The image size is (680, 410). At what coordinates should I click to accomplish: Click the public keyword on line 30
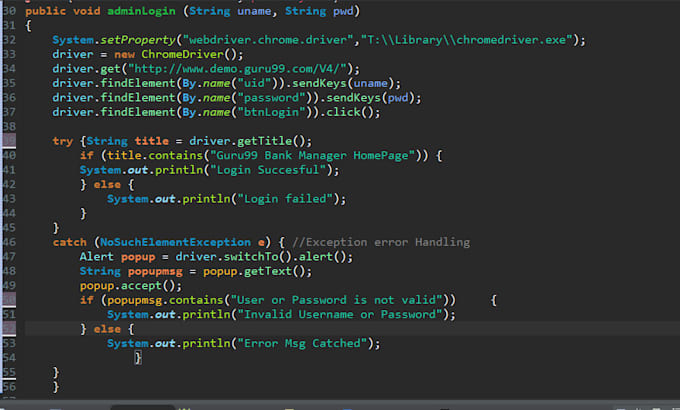pos(46,11)
